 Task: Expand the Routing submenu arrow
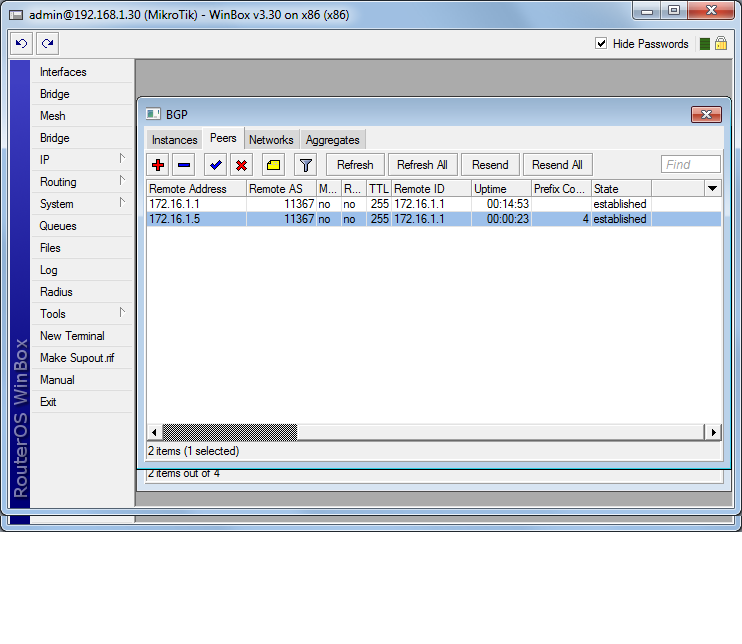pos(122,181)
